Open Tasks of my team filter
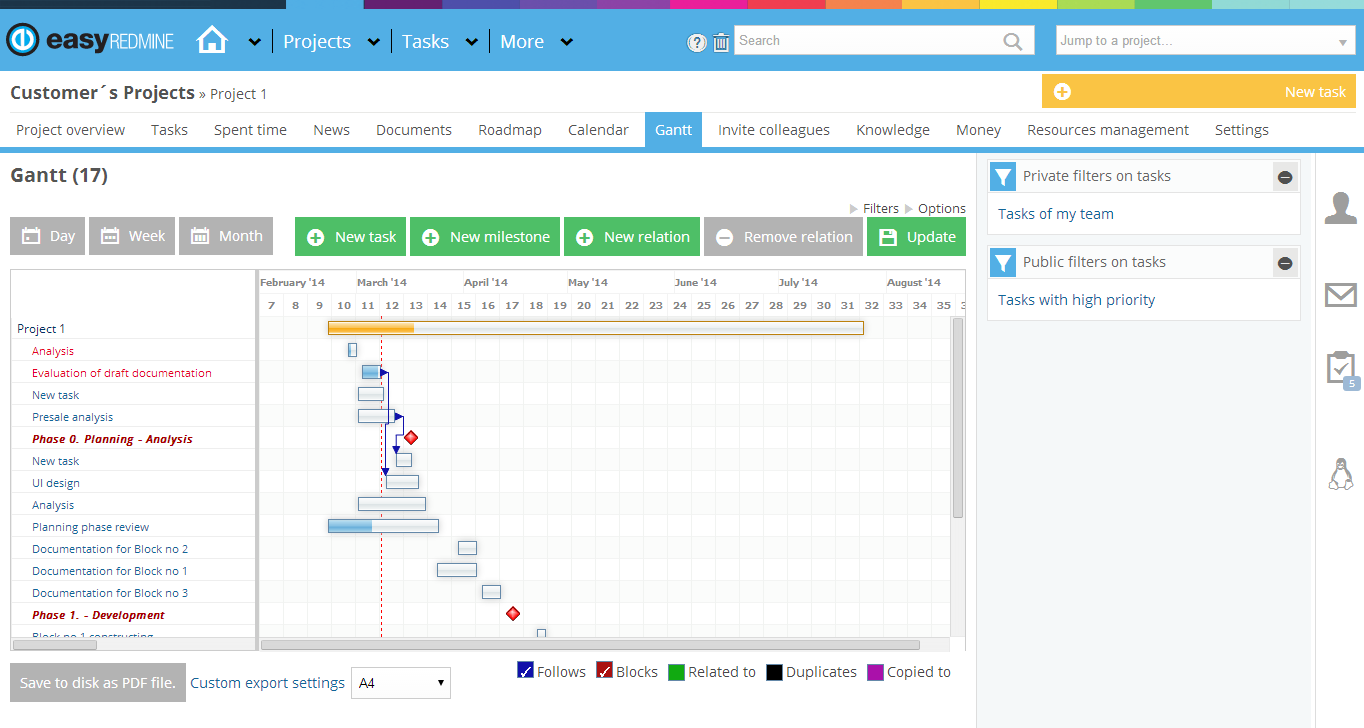Image resolution: width=1364 pixels, height=728 pixels. (x=1055, y=214)
